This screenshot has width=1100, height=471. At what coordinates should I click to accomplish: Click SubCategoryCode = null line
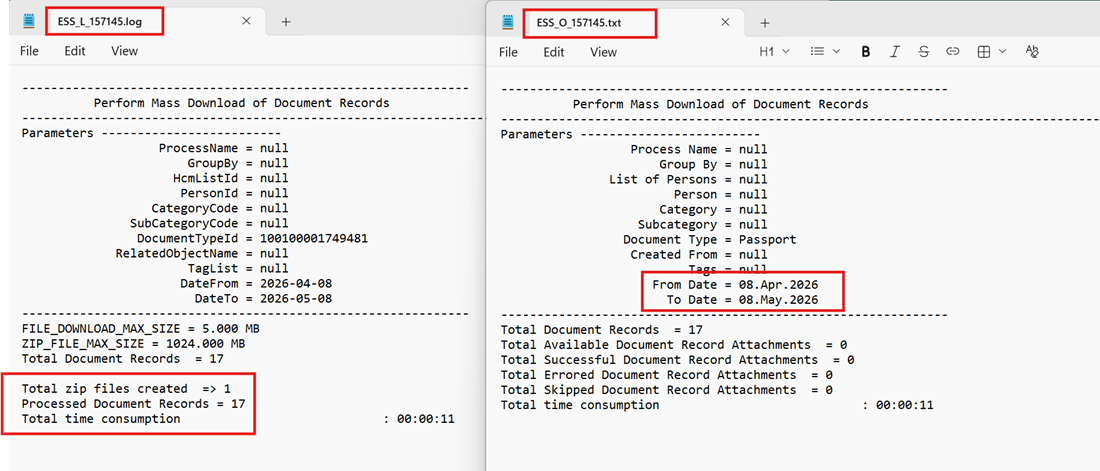click(x=209, y=223)
